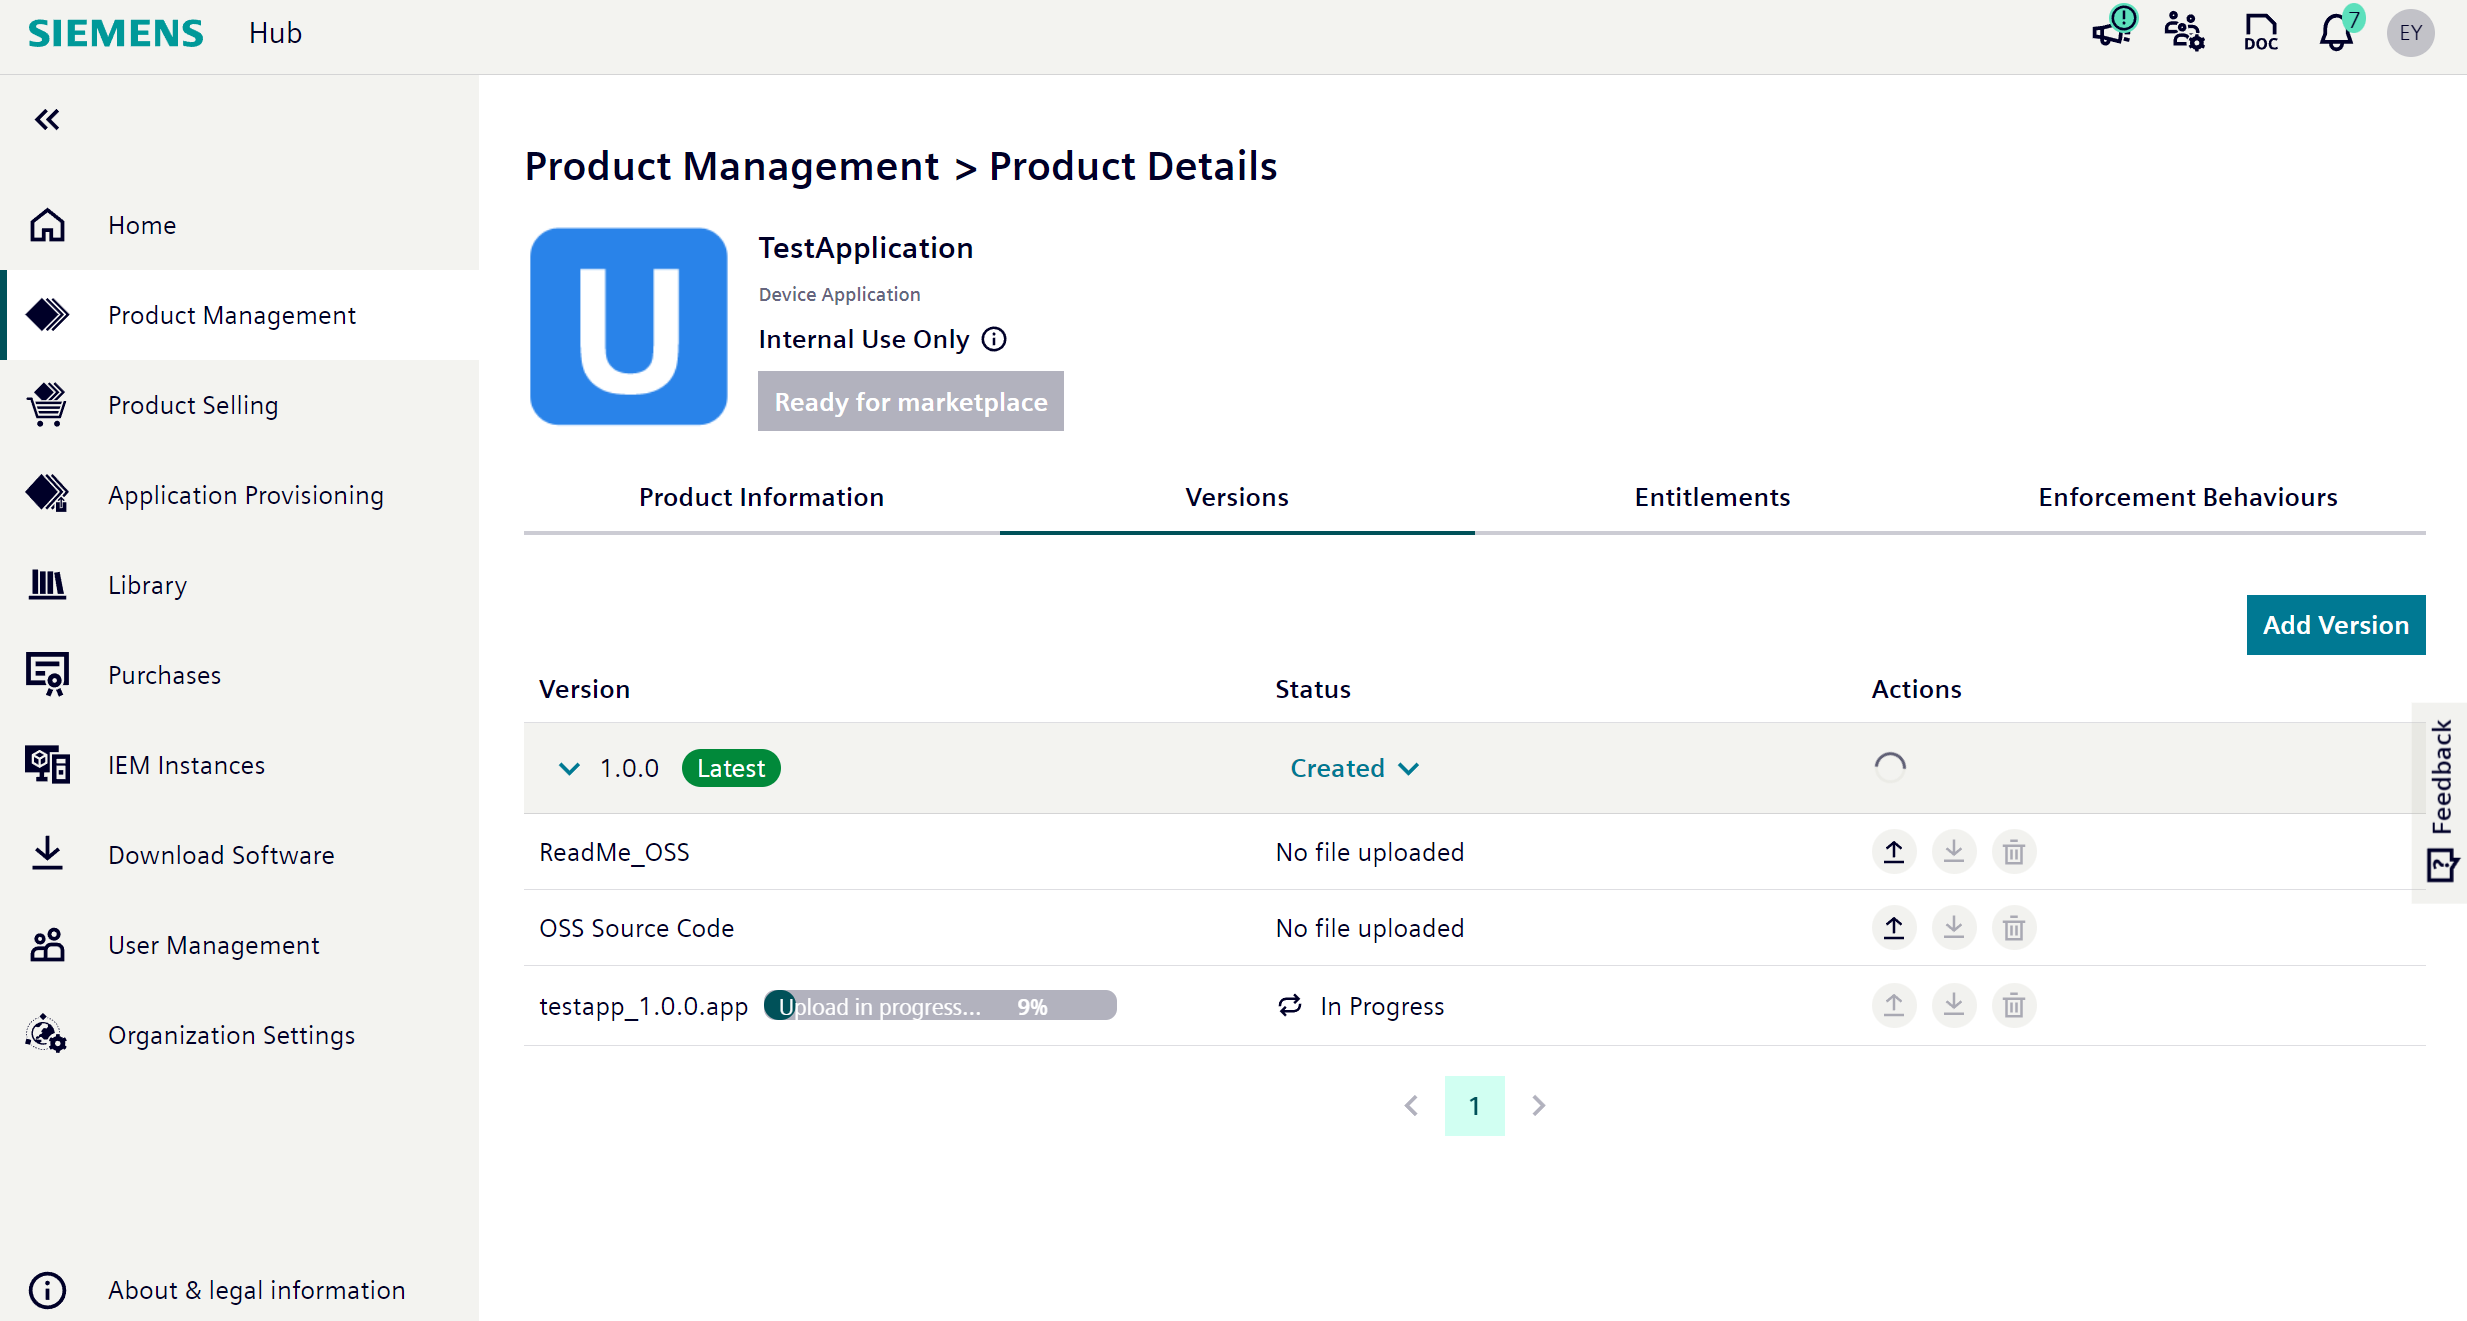Open the Feedback side panel
Viewport: 2467px width, 1321px height.
2441,802
